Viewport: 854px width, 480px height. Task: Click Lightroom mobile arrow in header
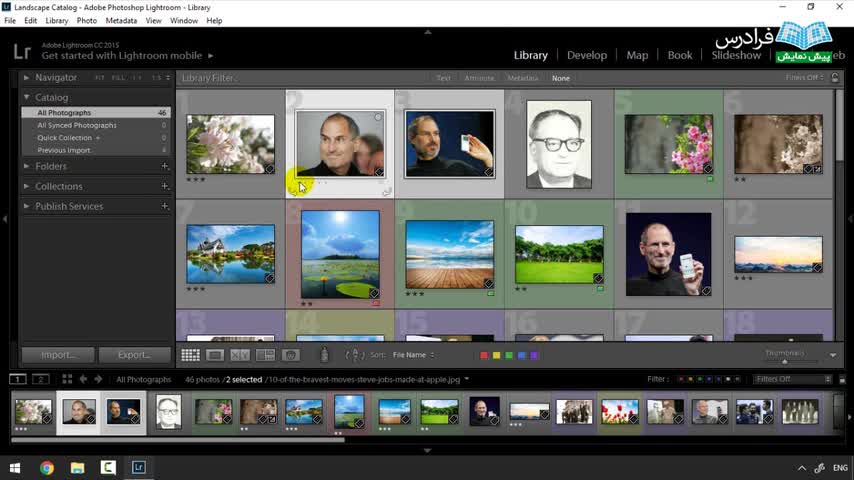click(211, 56)
